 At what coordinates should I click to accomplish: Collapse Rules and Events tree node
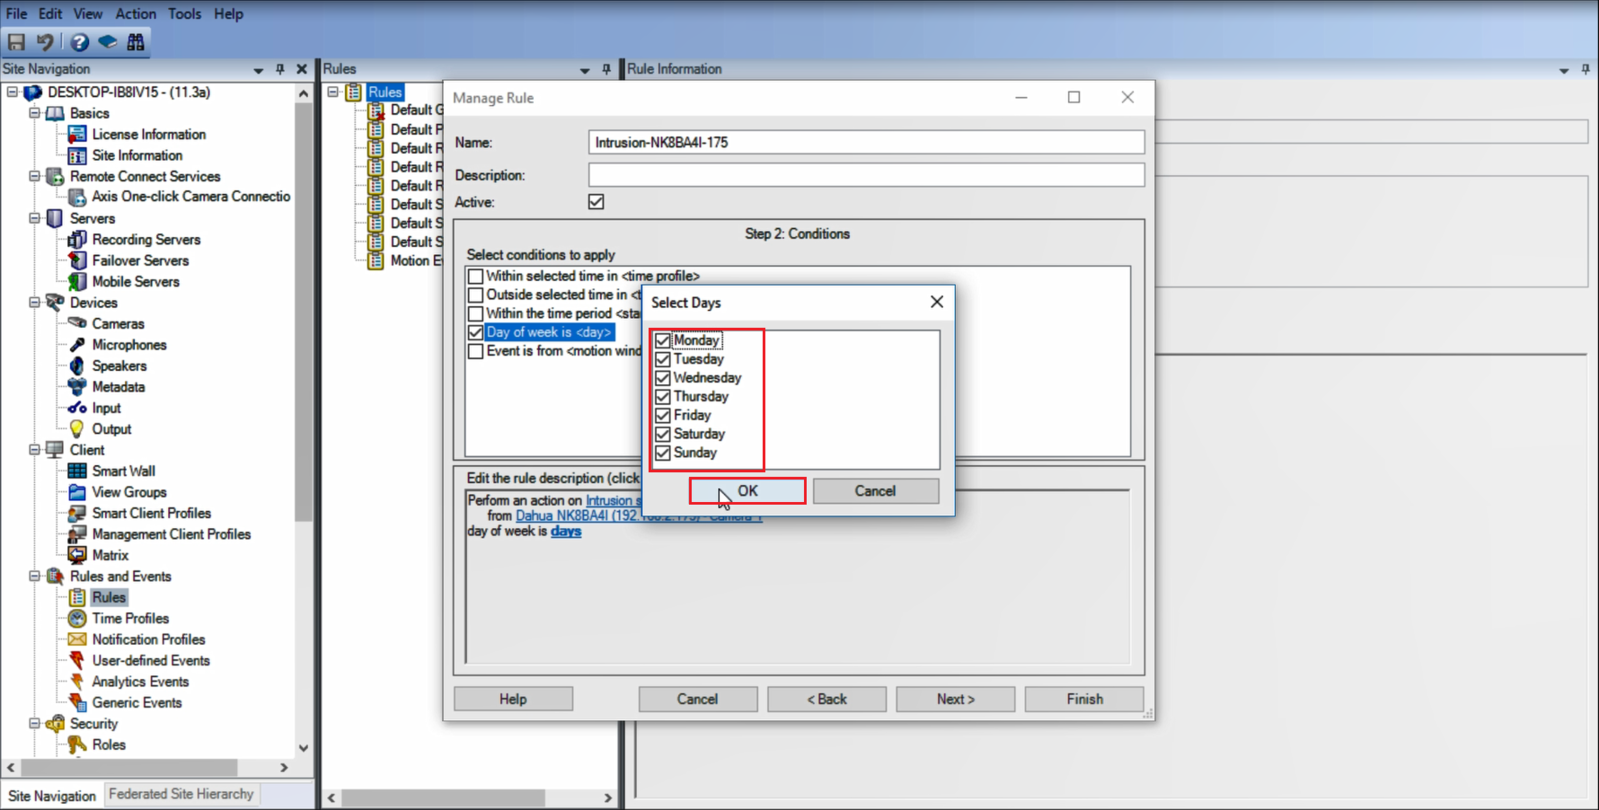point(34,576)
